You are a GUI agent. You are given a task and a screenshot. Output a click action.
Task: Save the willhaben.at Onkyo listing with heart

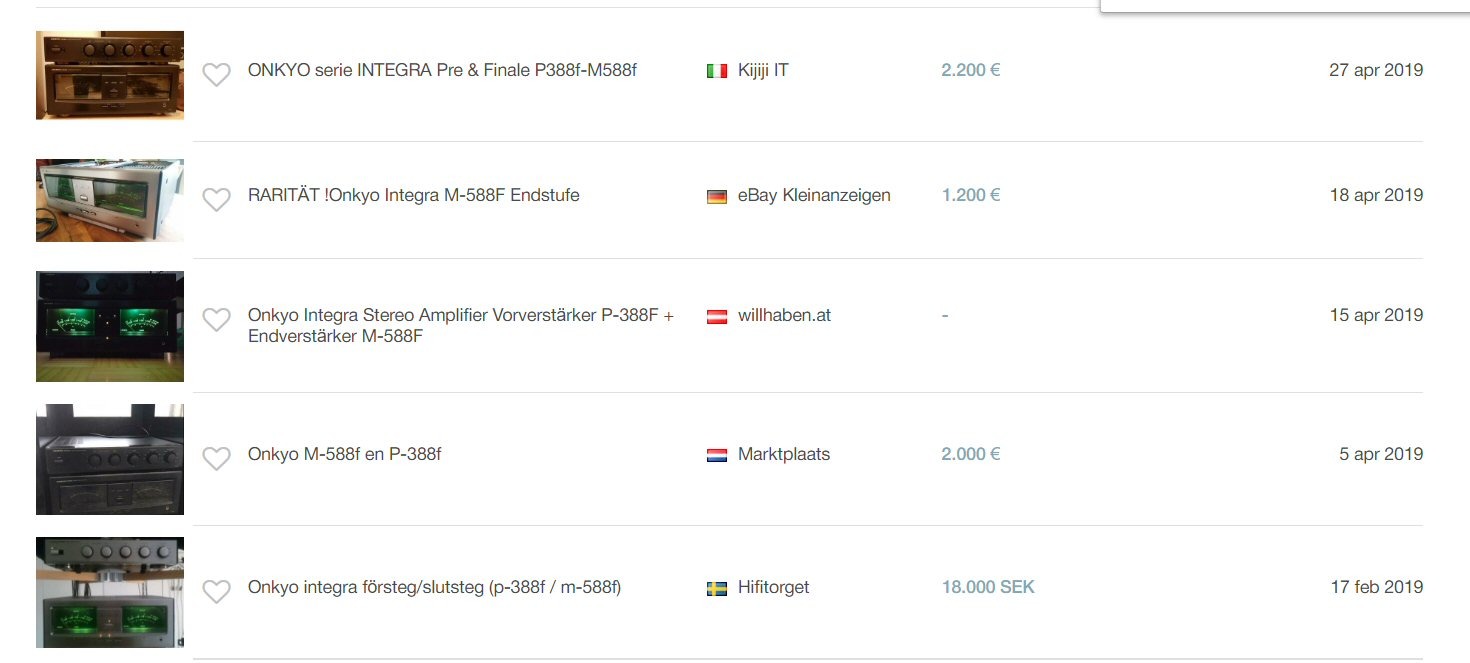[216, 319]
